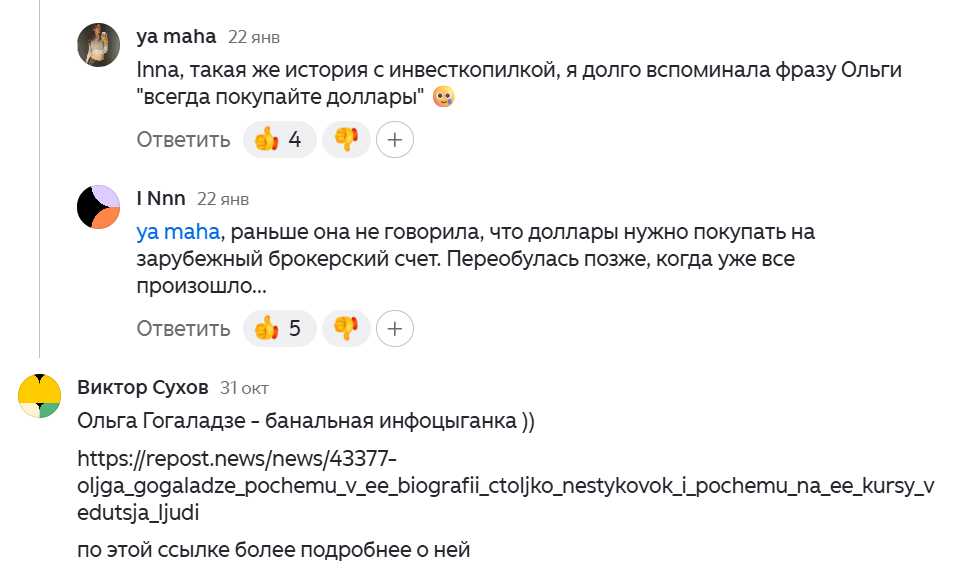Image resolution: width=977 pixels, height=569 pixels.
Task: Open ya maha's profile avatar
Action: pos(99,45)
